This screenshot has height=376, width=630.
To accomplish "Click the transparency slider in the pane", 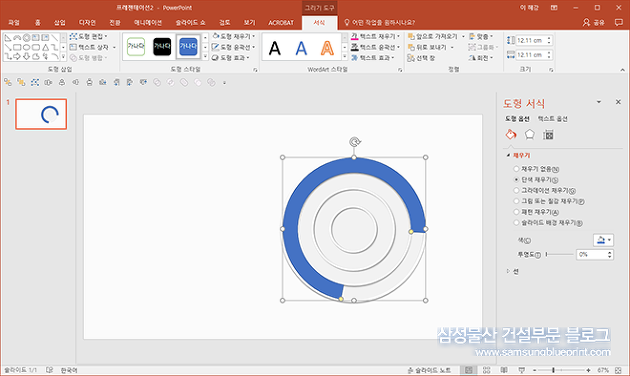I will (x=559, y=254).
